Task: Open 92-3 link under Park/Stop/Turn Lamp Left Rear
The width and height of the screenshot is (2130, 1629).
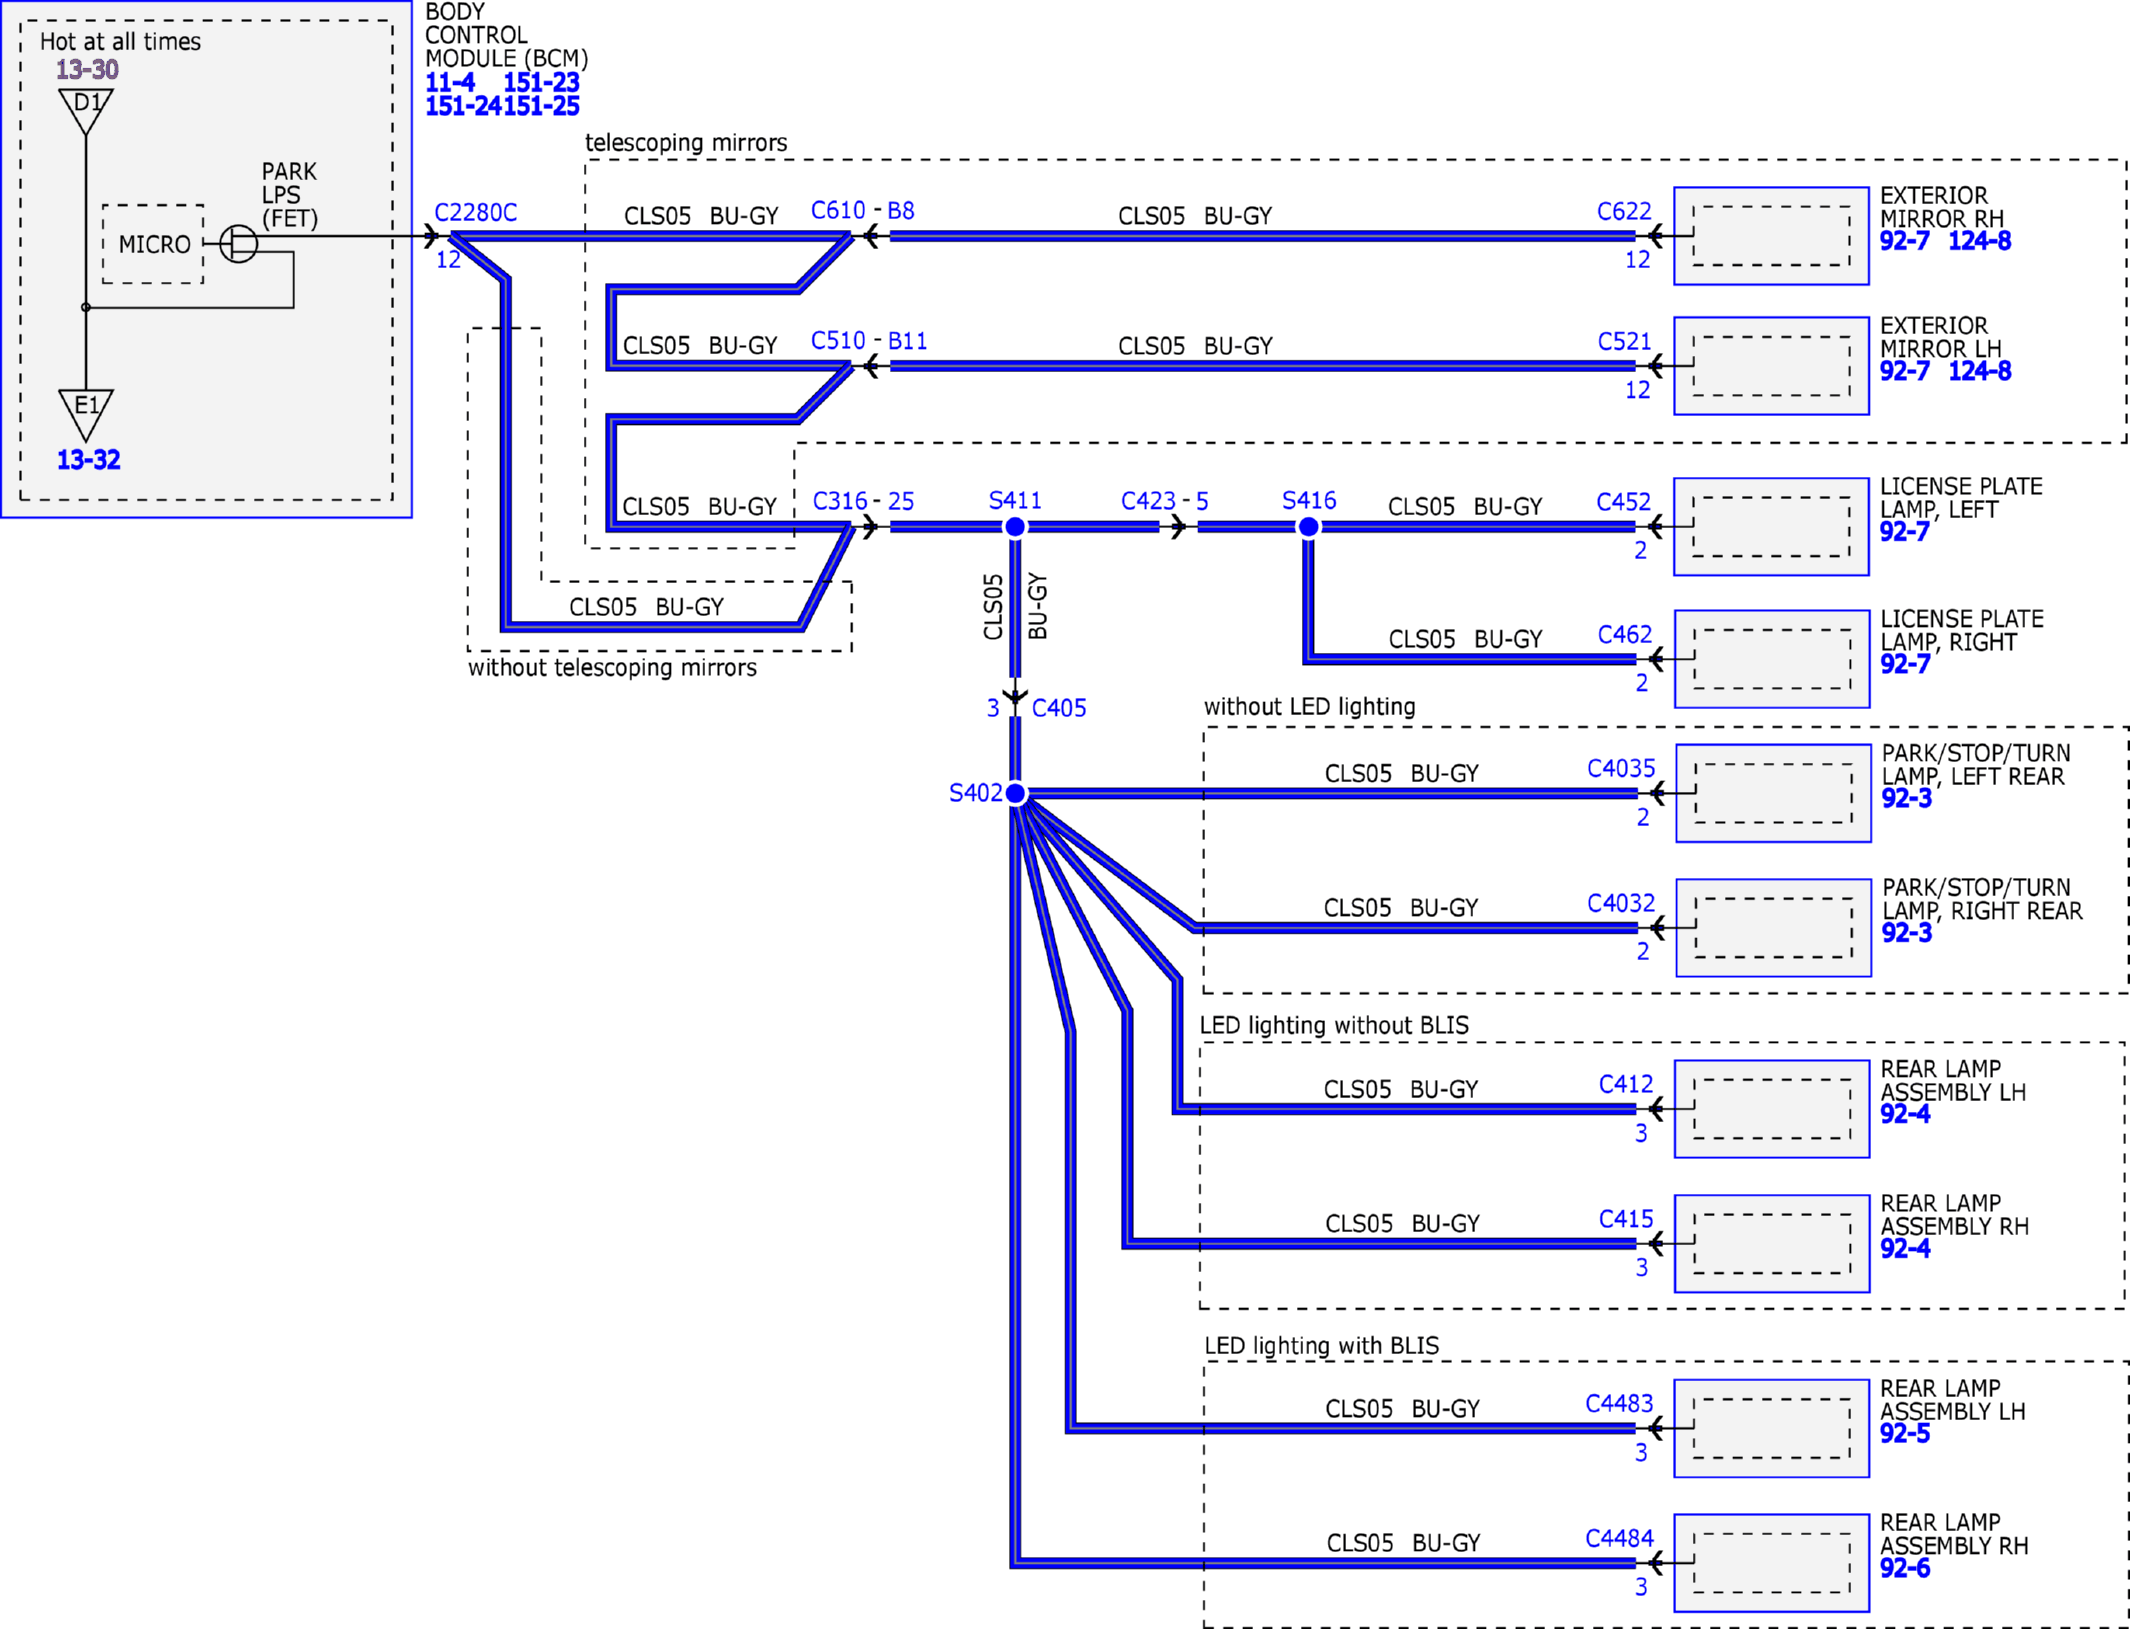Action: pos(1907,798)
